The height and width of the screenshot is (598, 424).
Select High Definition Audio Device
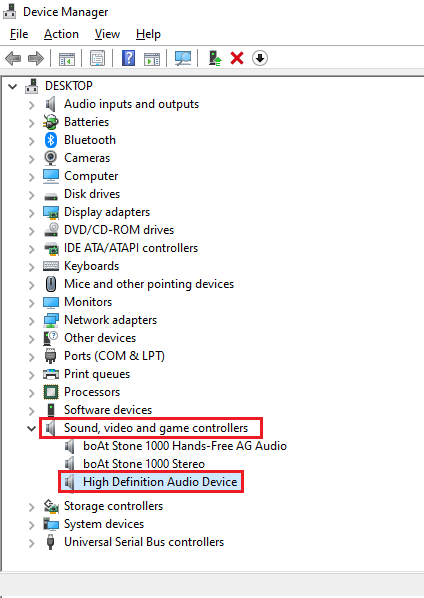click(x=160, y=482)
